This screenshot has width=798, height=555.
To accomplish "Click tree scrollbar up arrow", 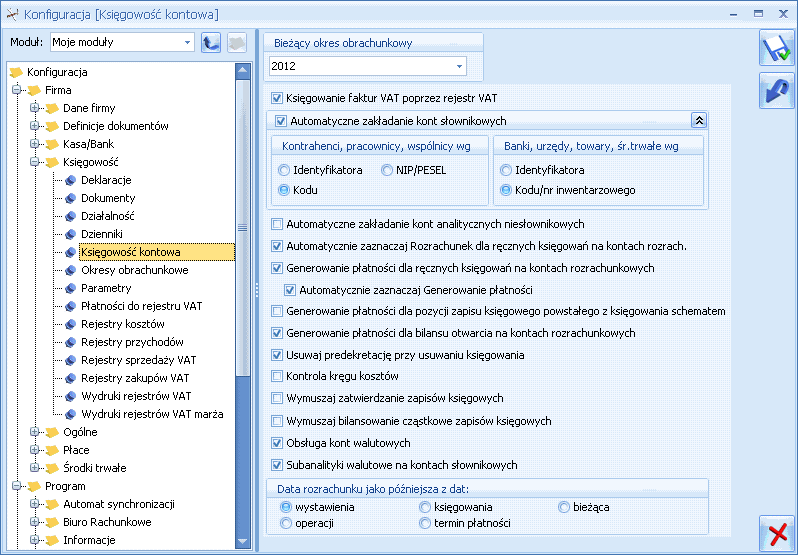I will click(243, 71).
